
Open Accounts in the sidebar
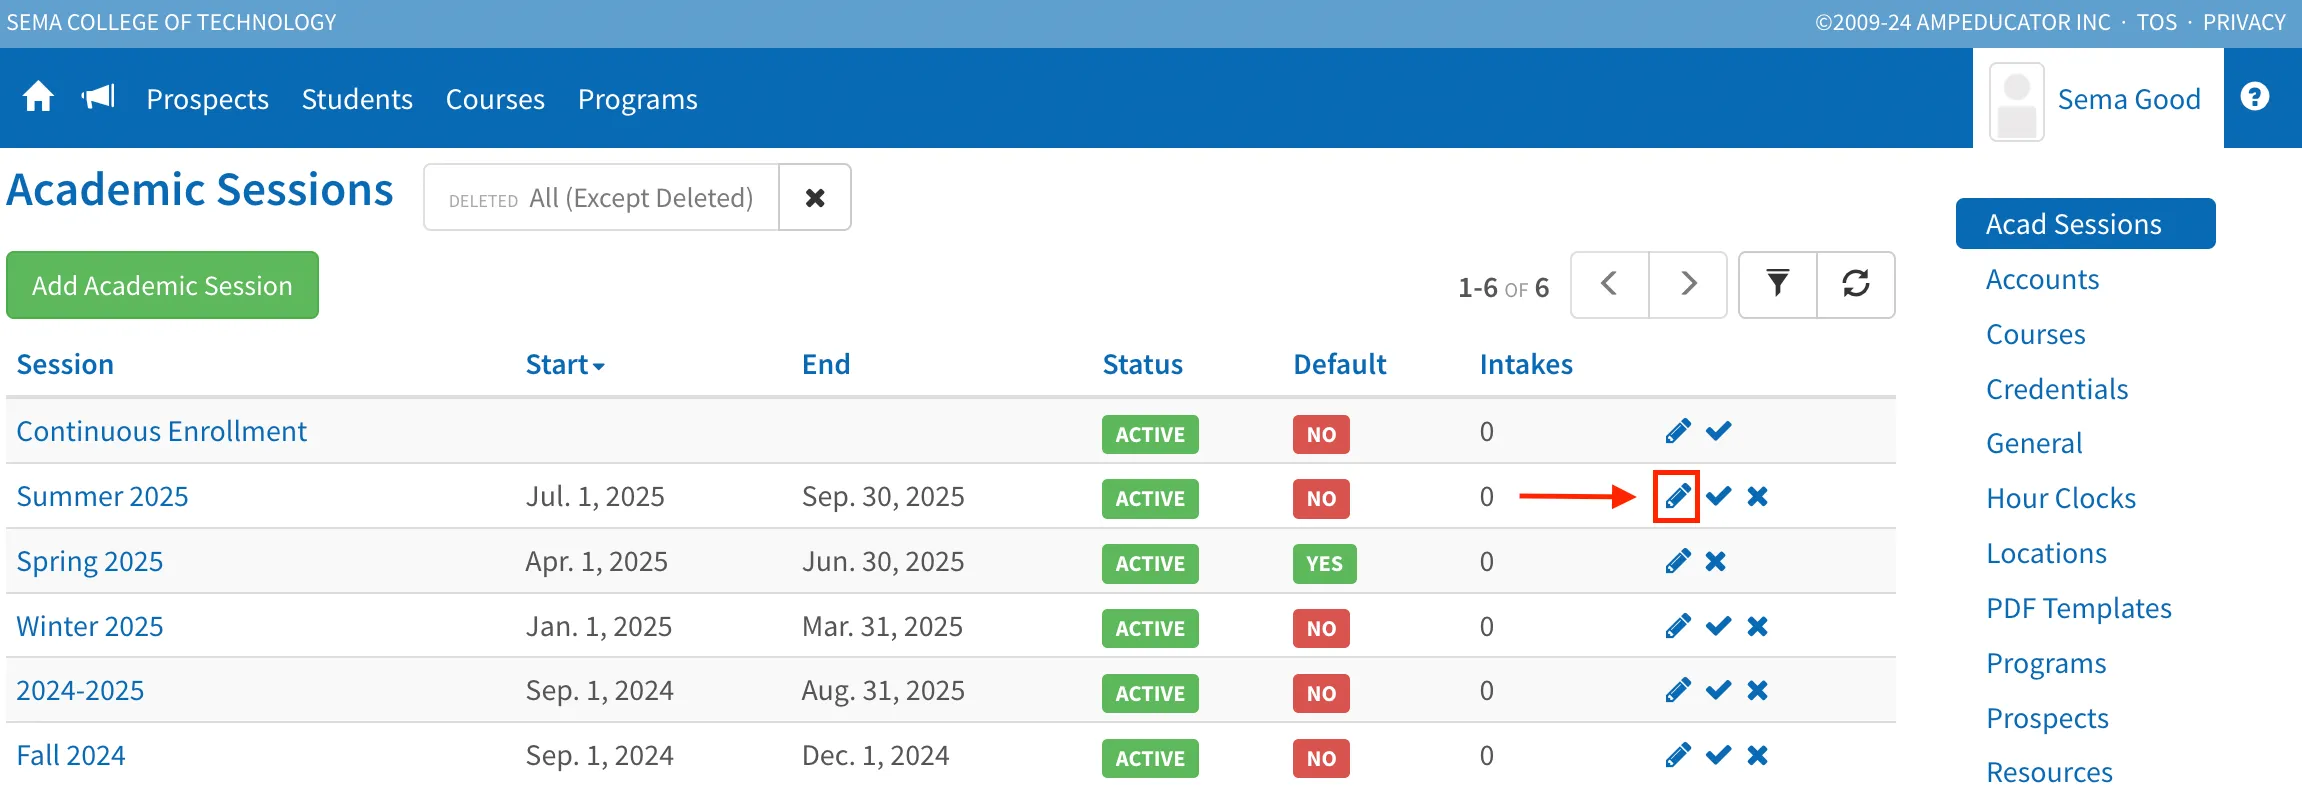tap(2042, 279)
